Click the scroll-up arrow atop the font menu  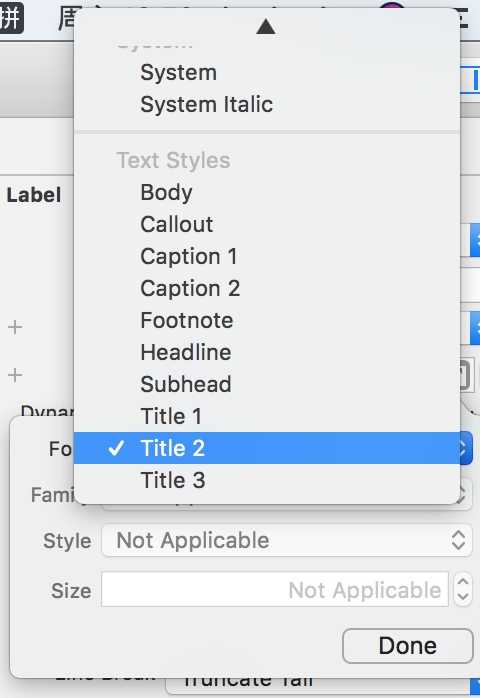[266, 27]
